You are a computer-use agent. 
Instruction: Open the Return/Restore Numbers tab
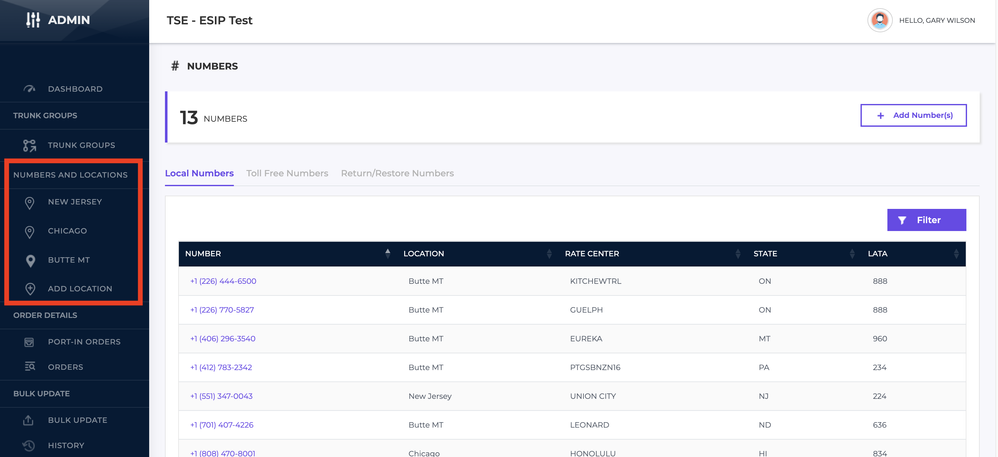click(x=397, y=173)
